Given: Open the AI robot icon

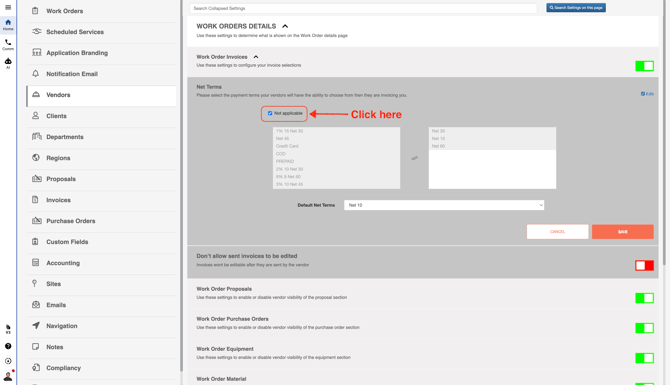Looking at the screenshot, I should 8,63.
